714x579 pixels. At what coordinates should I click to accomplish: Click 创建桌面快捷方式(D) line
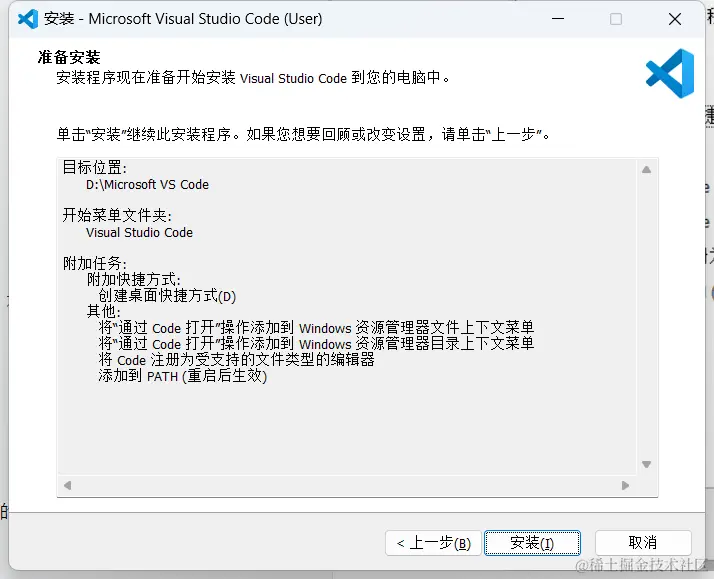167,296
